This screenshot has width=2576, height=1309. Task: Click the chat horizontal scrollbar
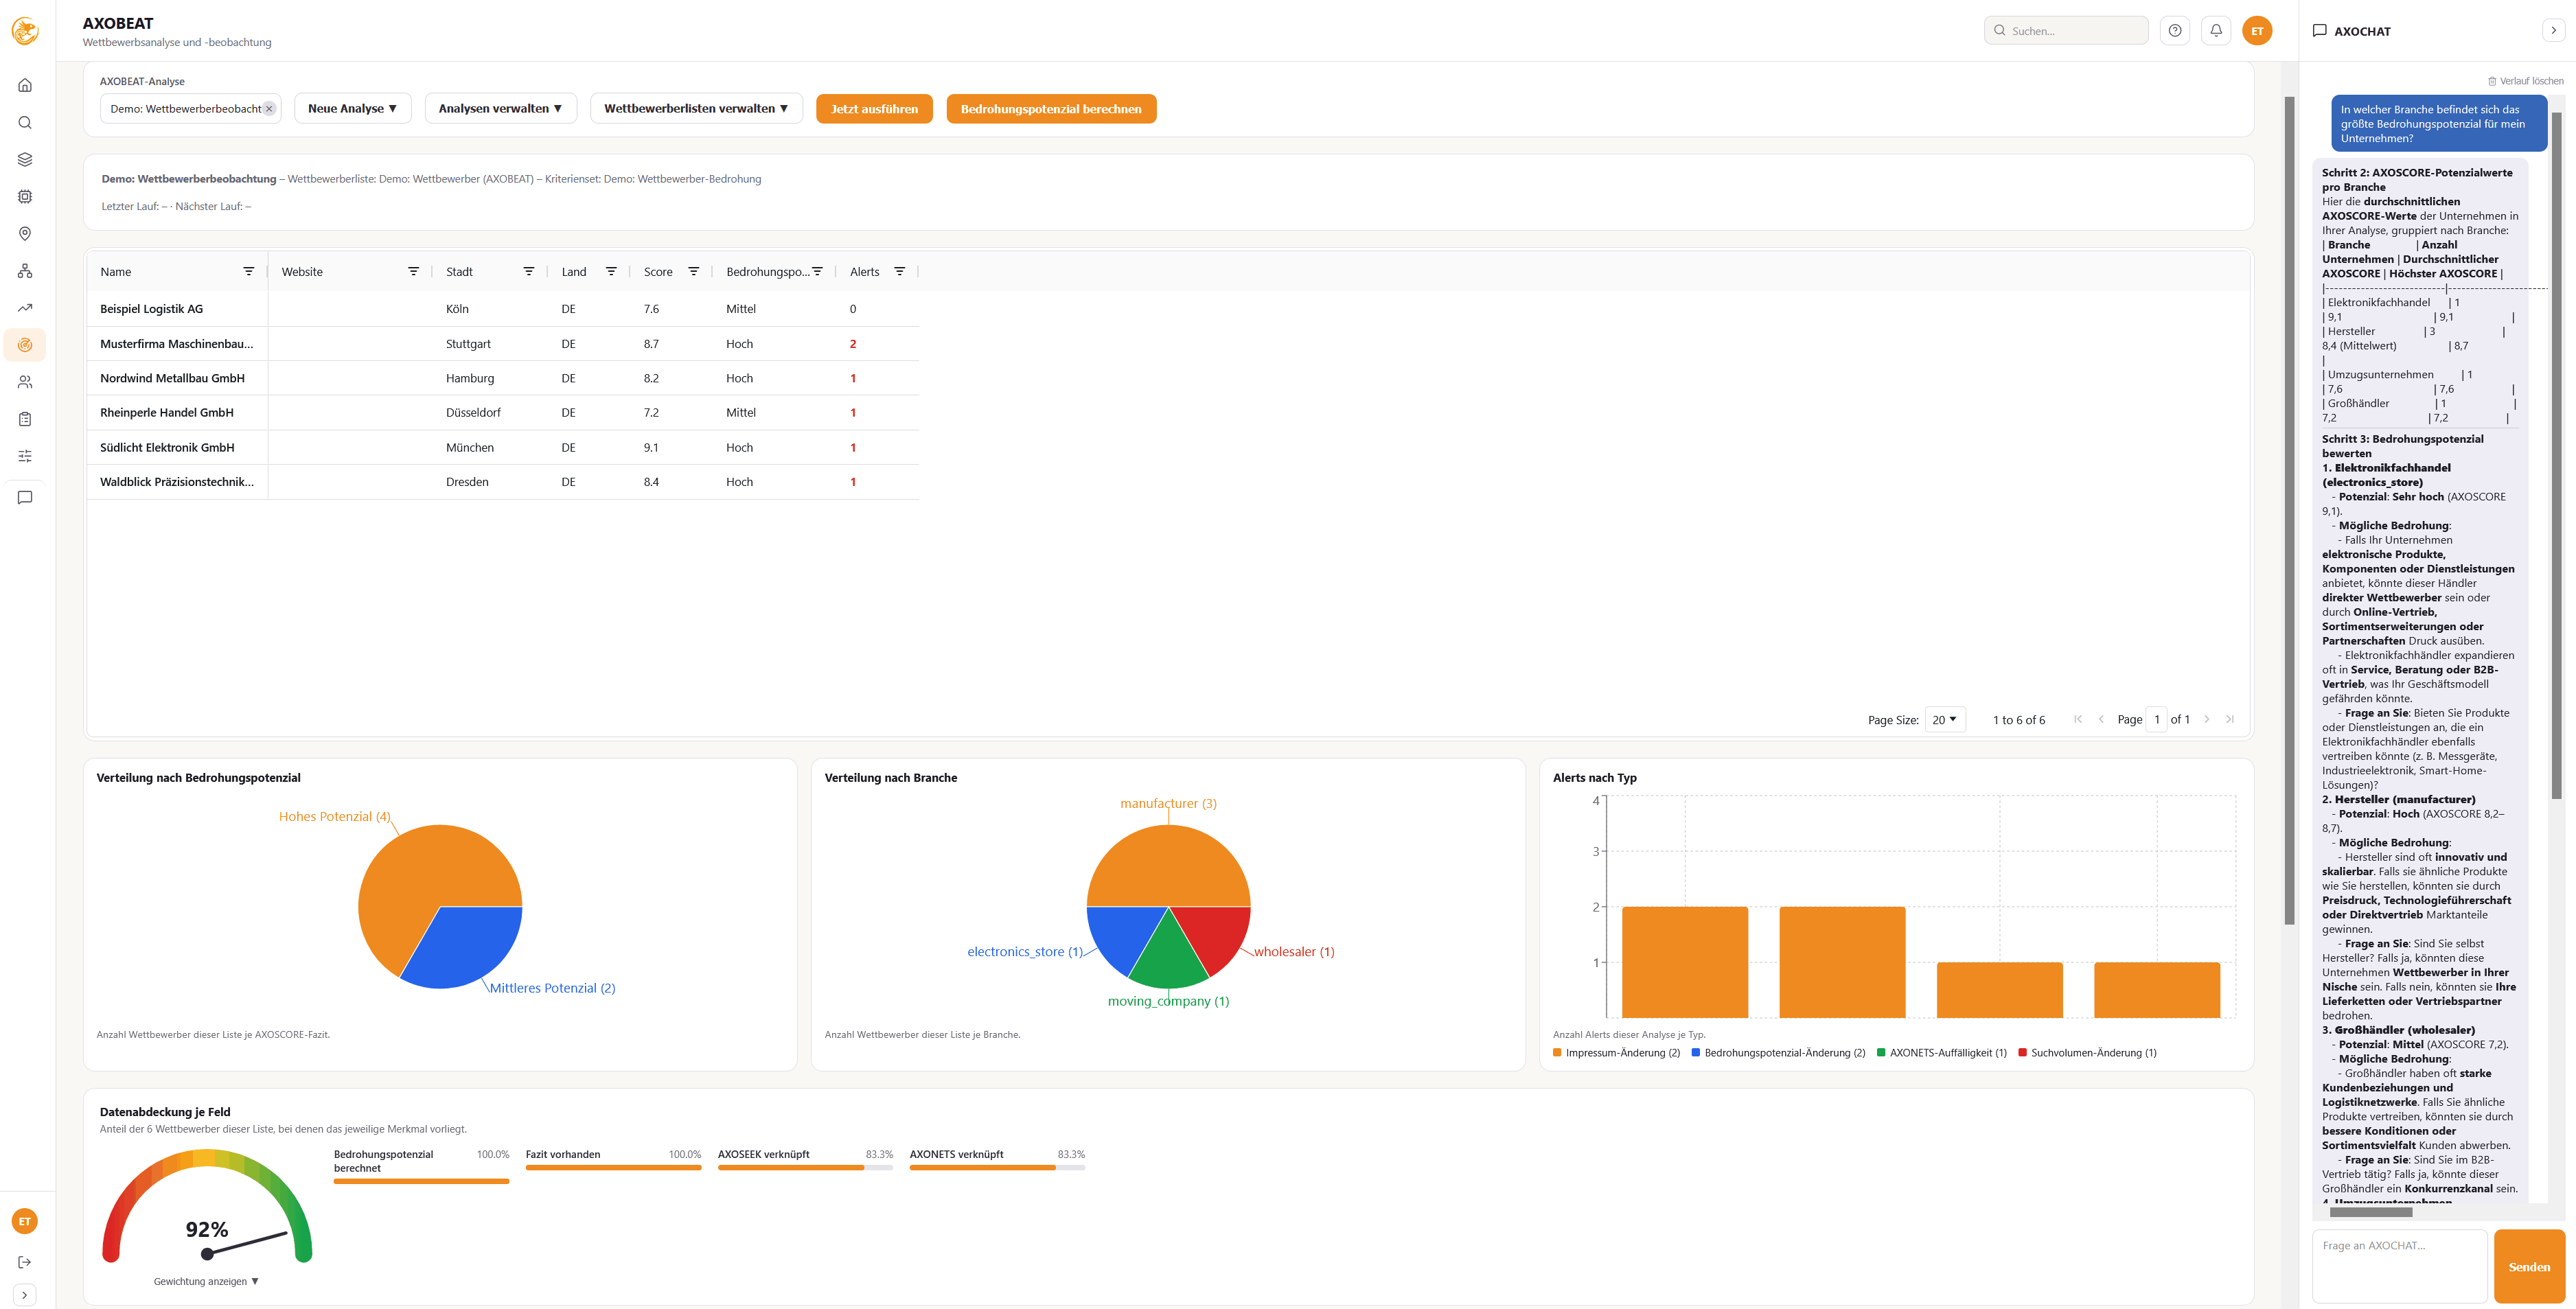point(2371,1212)
